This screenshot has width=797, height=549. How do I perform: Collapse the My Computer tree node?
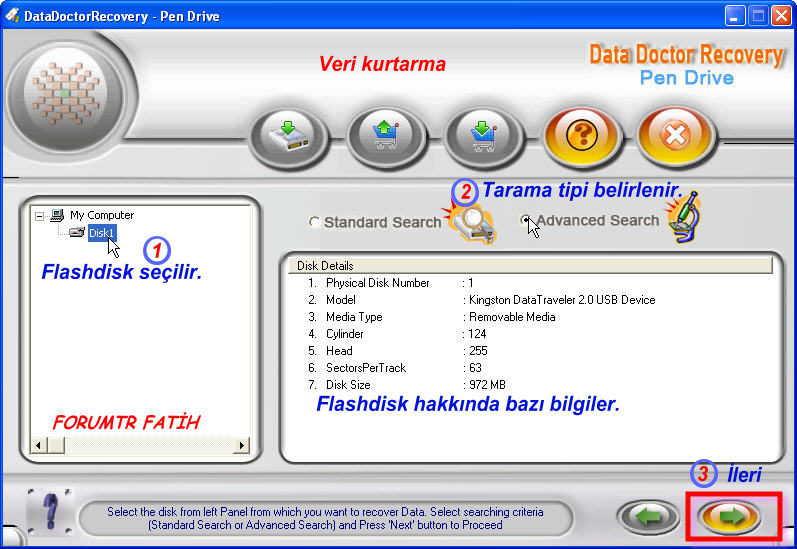click(39, 216)
